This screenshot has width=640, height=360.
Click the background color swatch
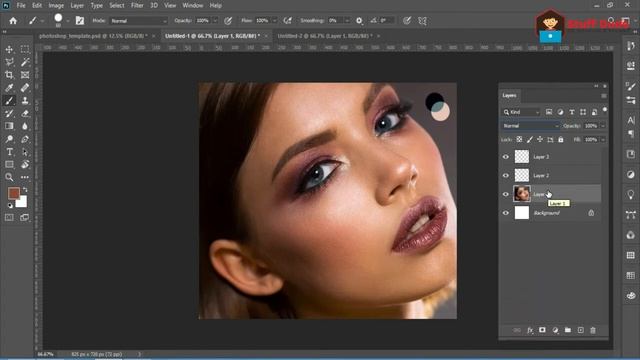point(22,202)
